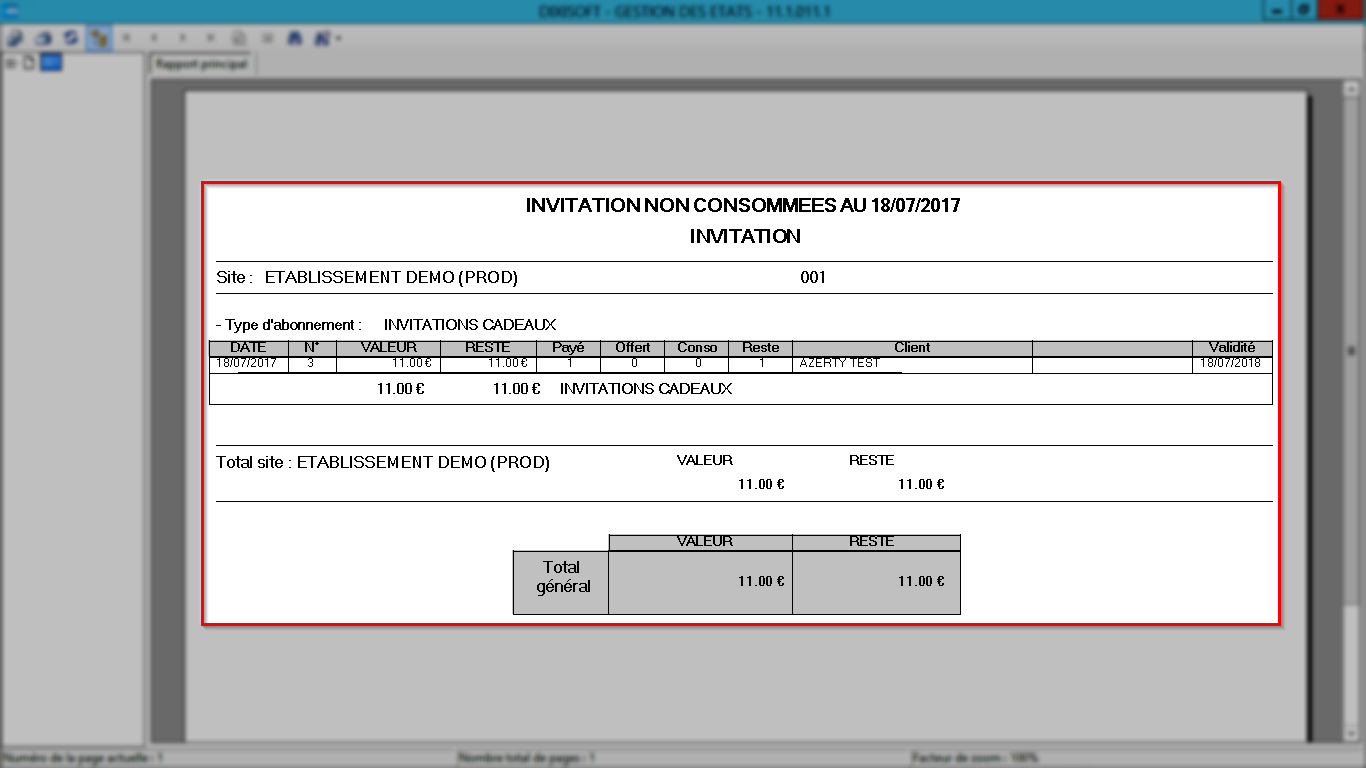Click the report title INVITATION NON CONSOMMEES
Image resolution: width=1366 pixels, height=768 pixels.
[743, 206]
